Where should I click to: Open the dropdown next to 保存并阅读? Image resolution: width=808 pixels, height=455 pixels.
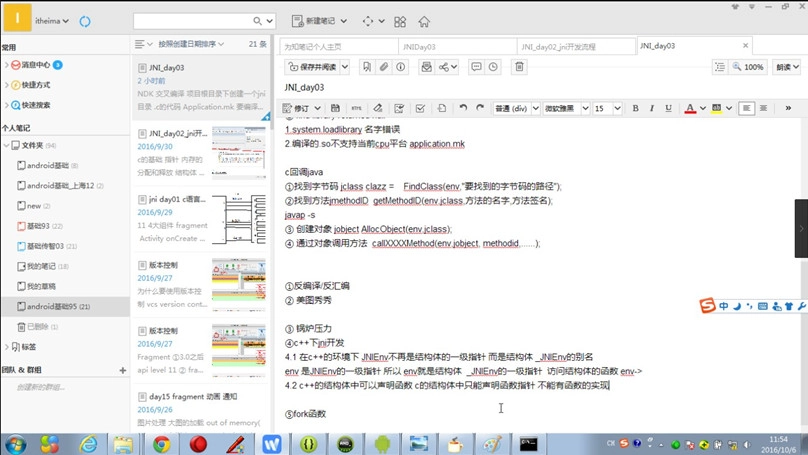tap(345, 67)
